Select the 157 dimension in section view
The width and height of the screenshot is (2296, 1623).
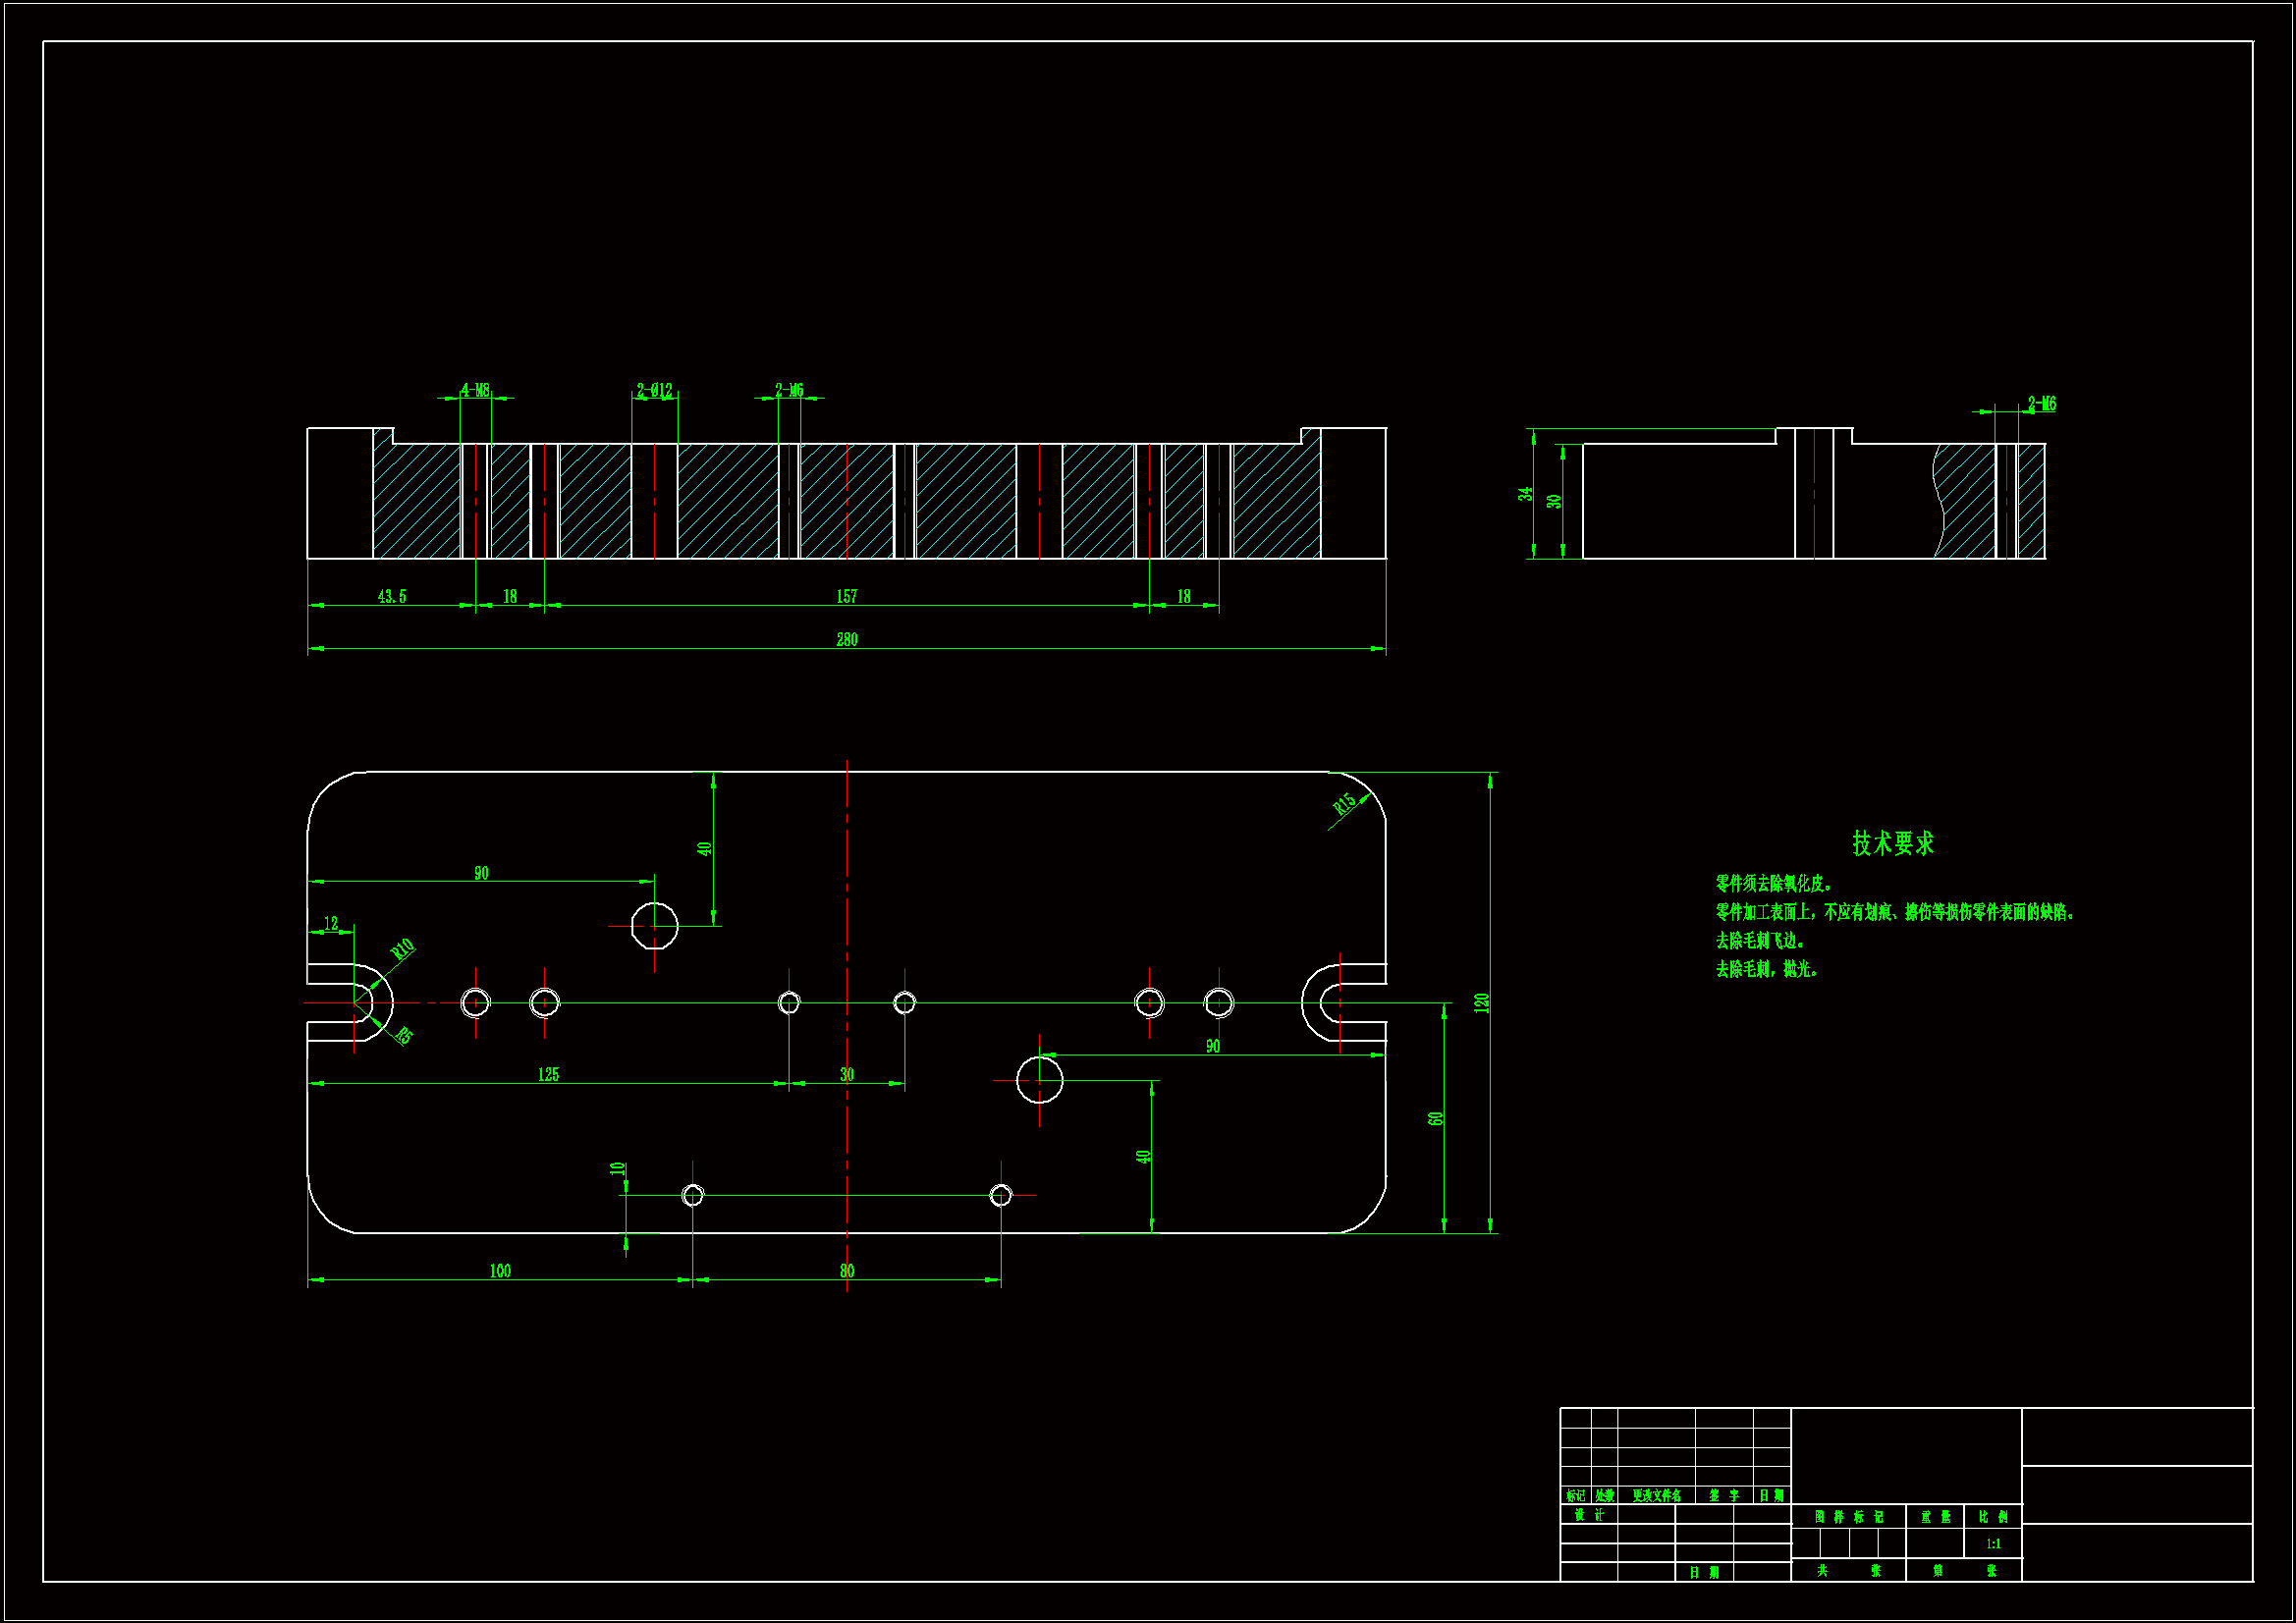click(846, 596)
